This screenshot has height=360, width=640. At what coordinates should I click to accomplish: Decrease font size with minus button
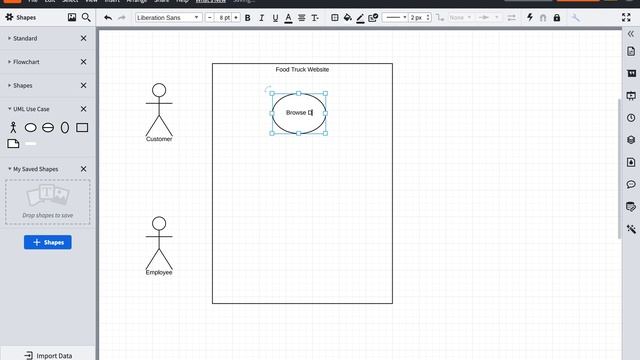tap(210, 18)
